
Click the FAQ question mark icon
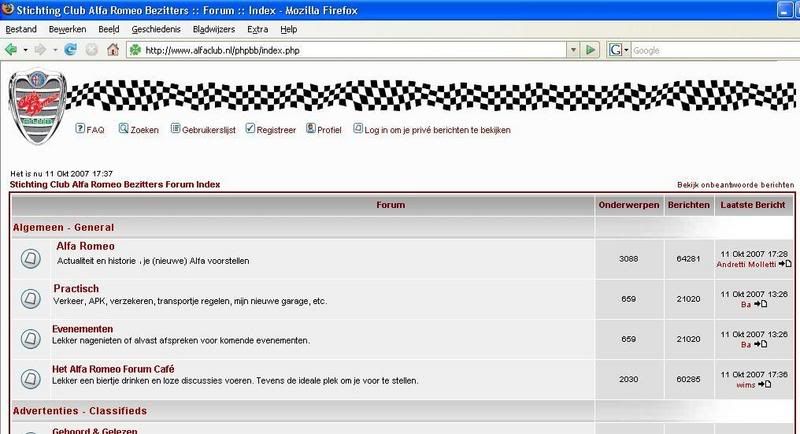pyautogui.click(x=80, y=129)
